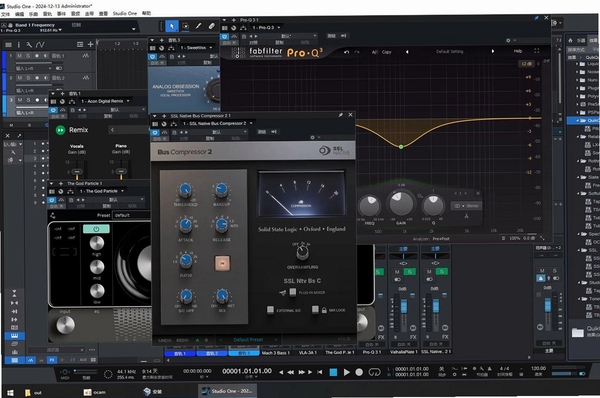600x398 pixels.
Task: Unsolo mixer channel 8 green S button
Action: point(410,272)
